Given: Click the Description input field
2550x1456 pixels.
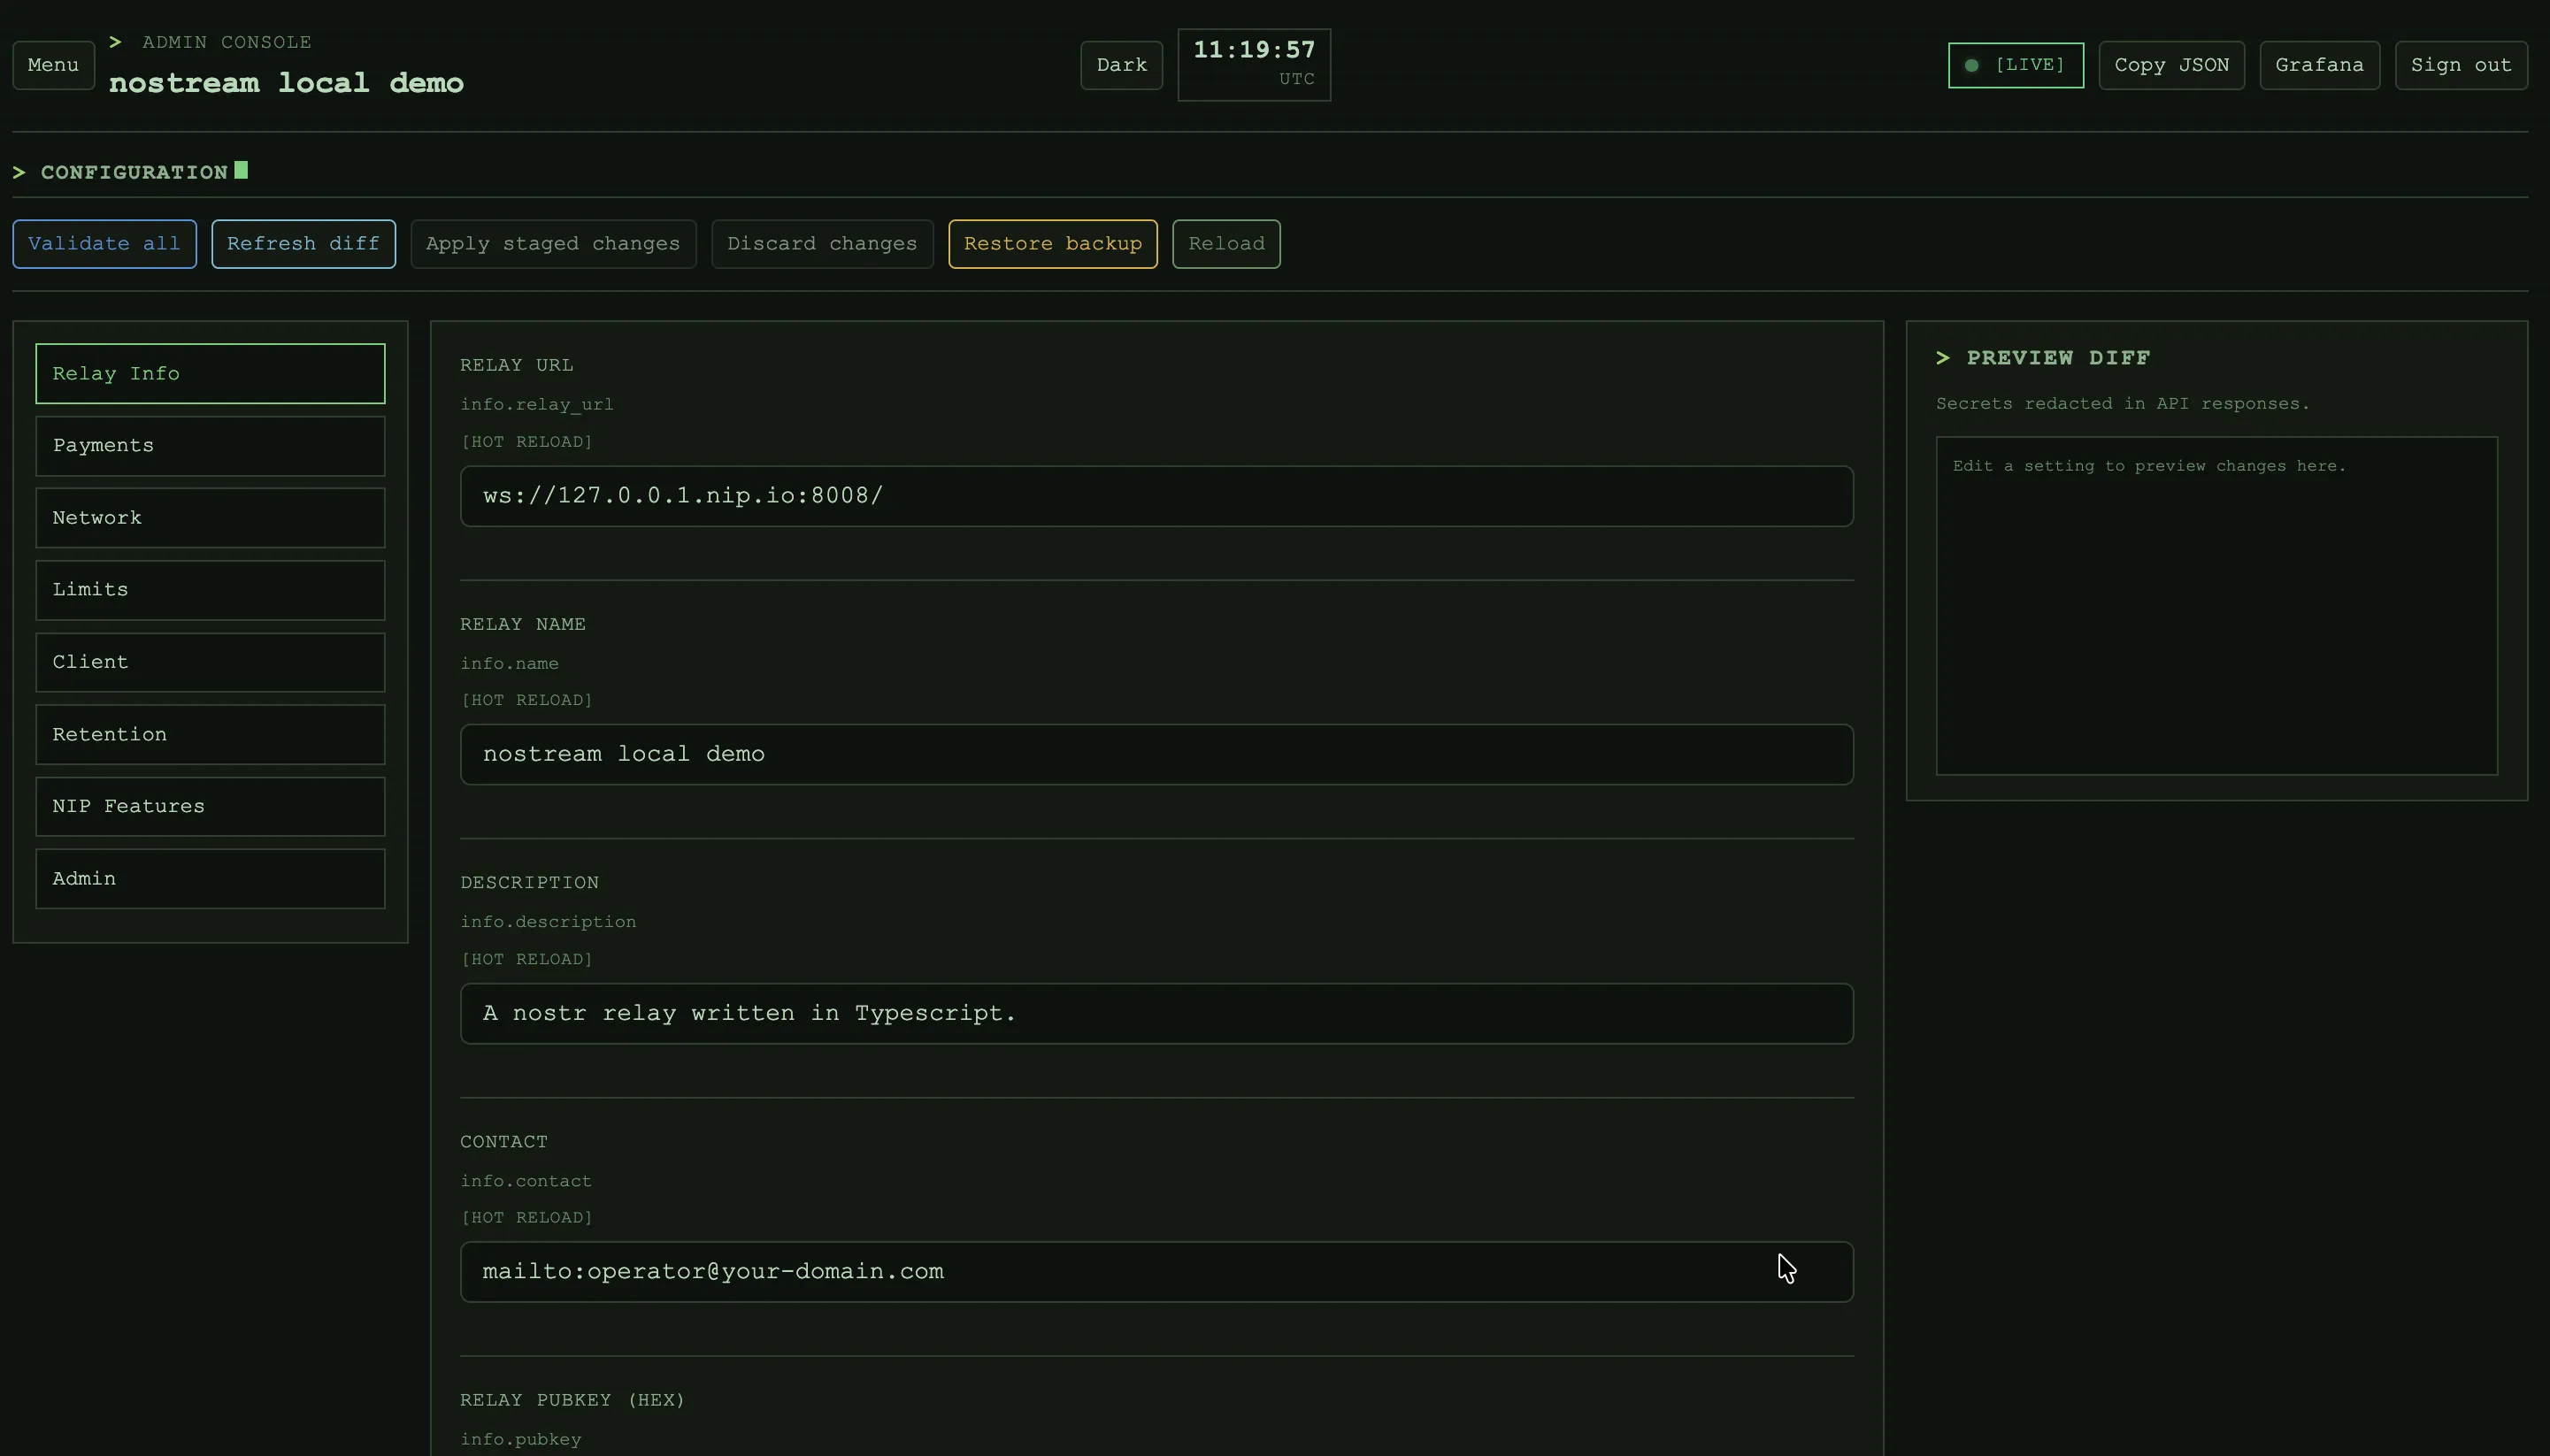Looking at the screenshot, I should 1156,1013.
